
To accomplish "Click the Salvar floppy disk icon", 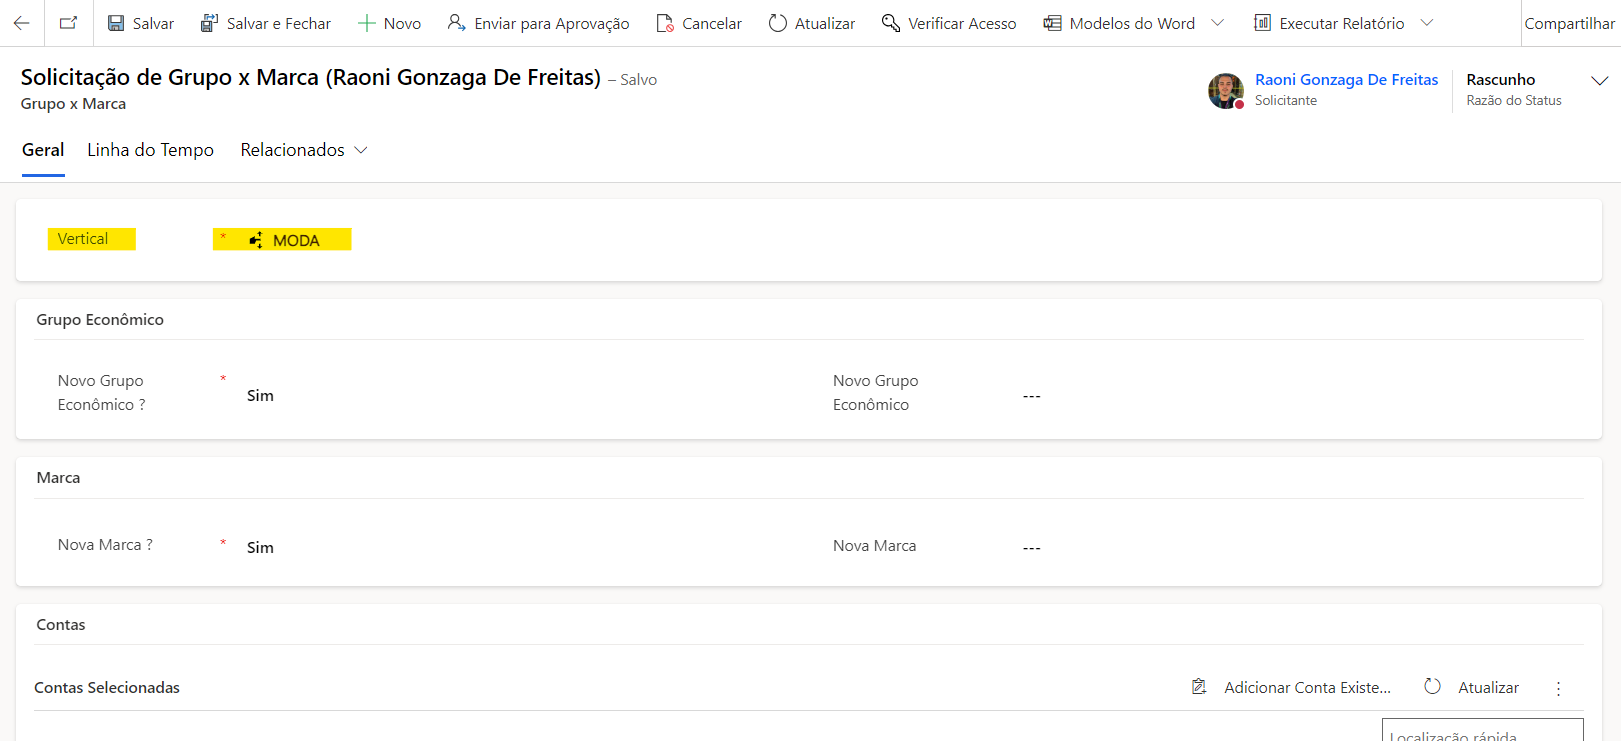I will 117,23.
